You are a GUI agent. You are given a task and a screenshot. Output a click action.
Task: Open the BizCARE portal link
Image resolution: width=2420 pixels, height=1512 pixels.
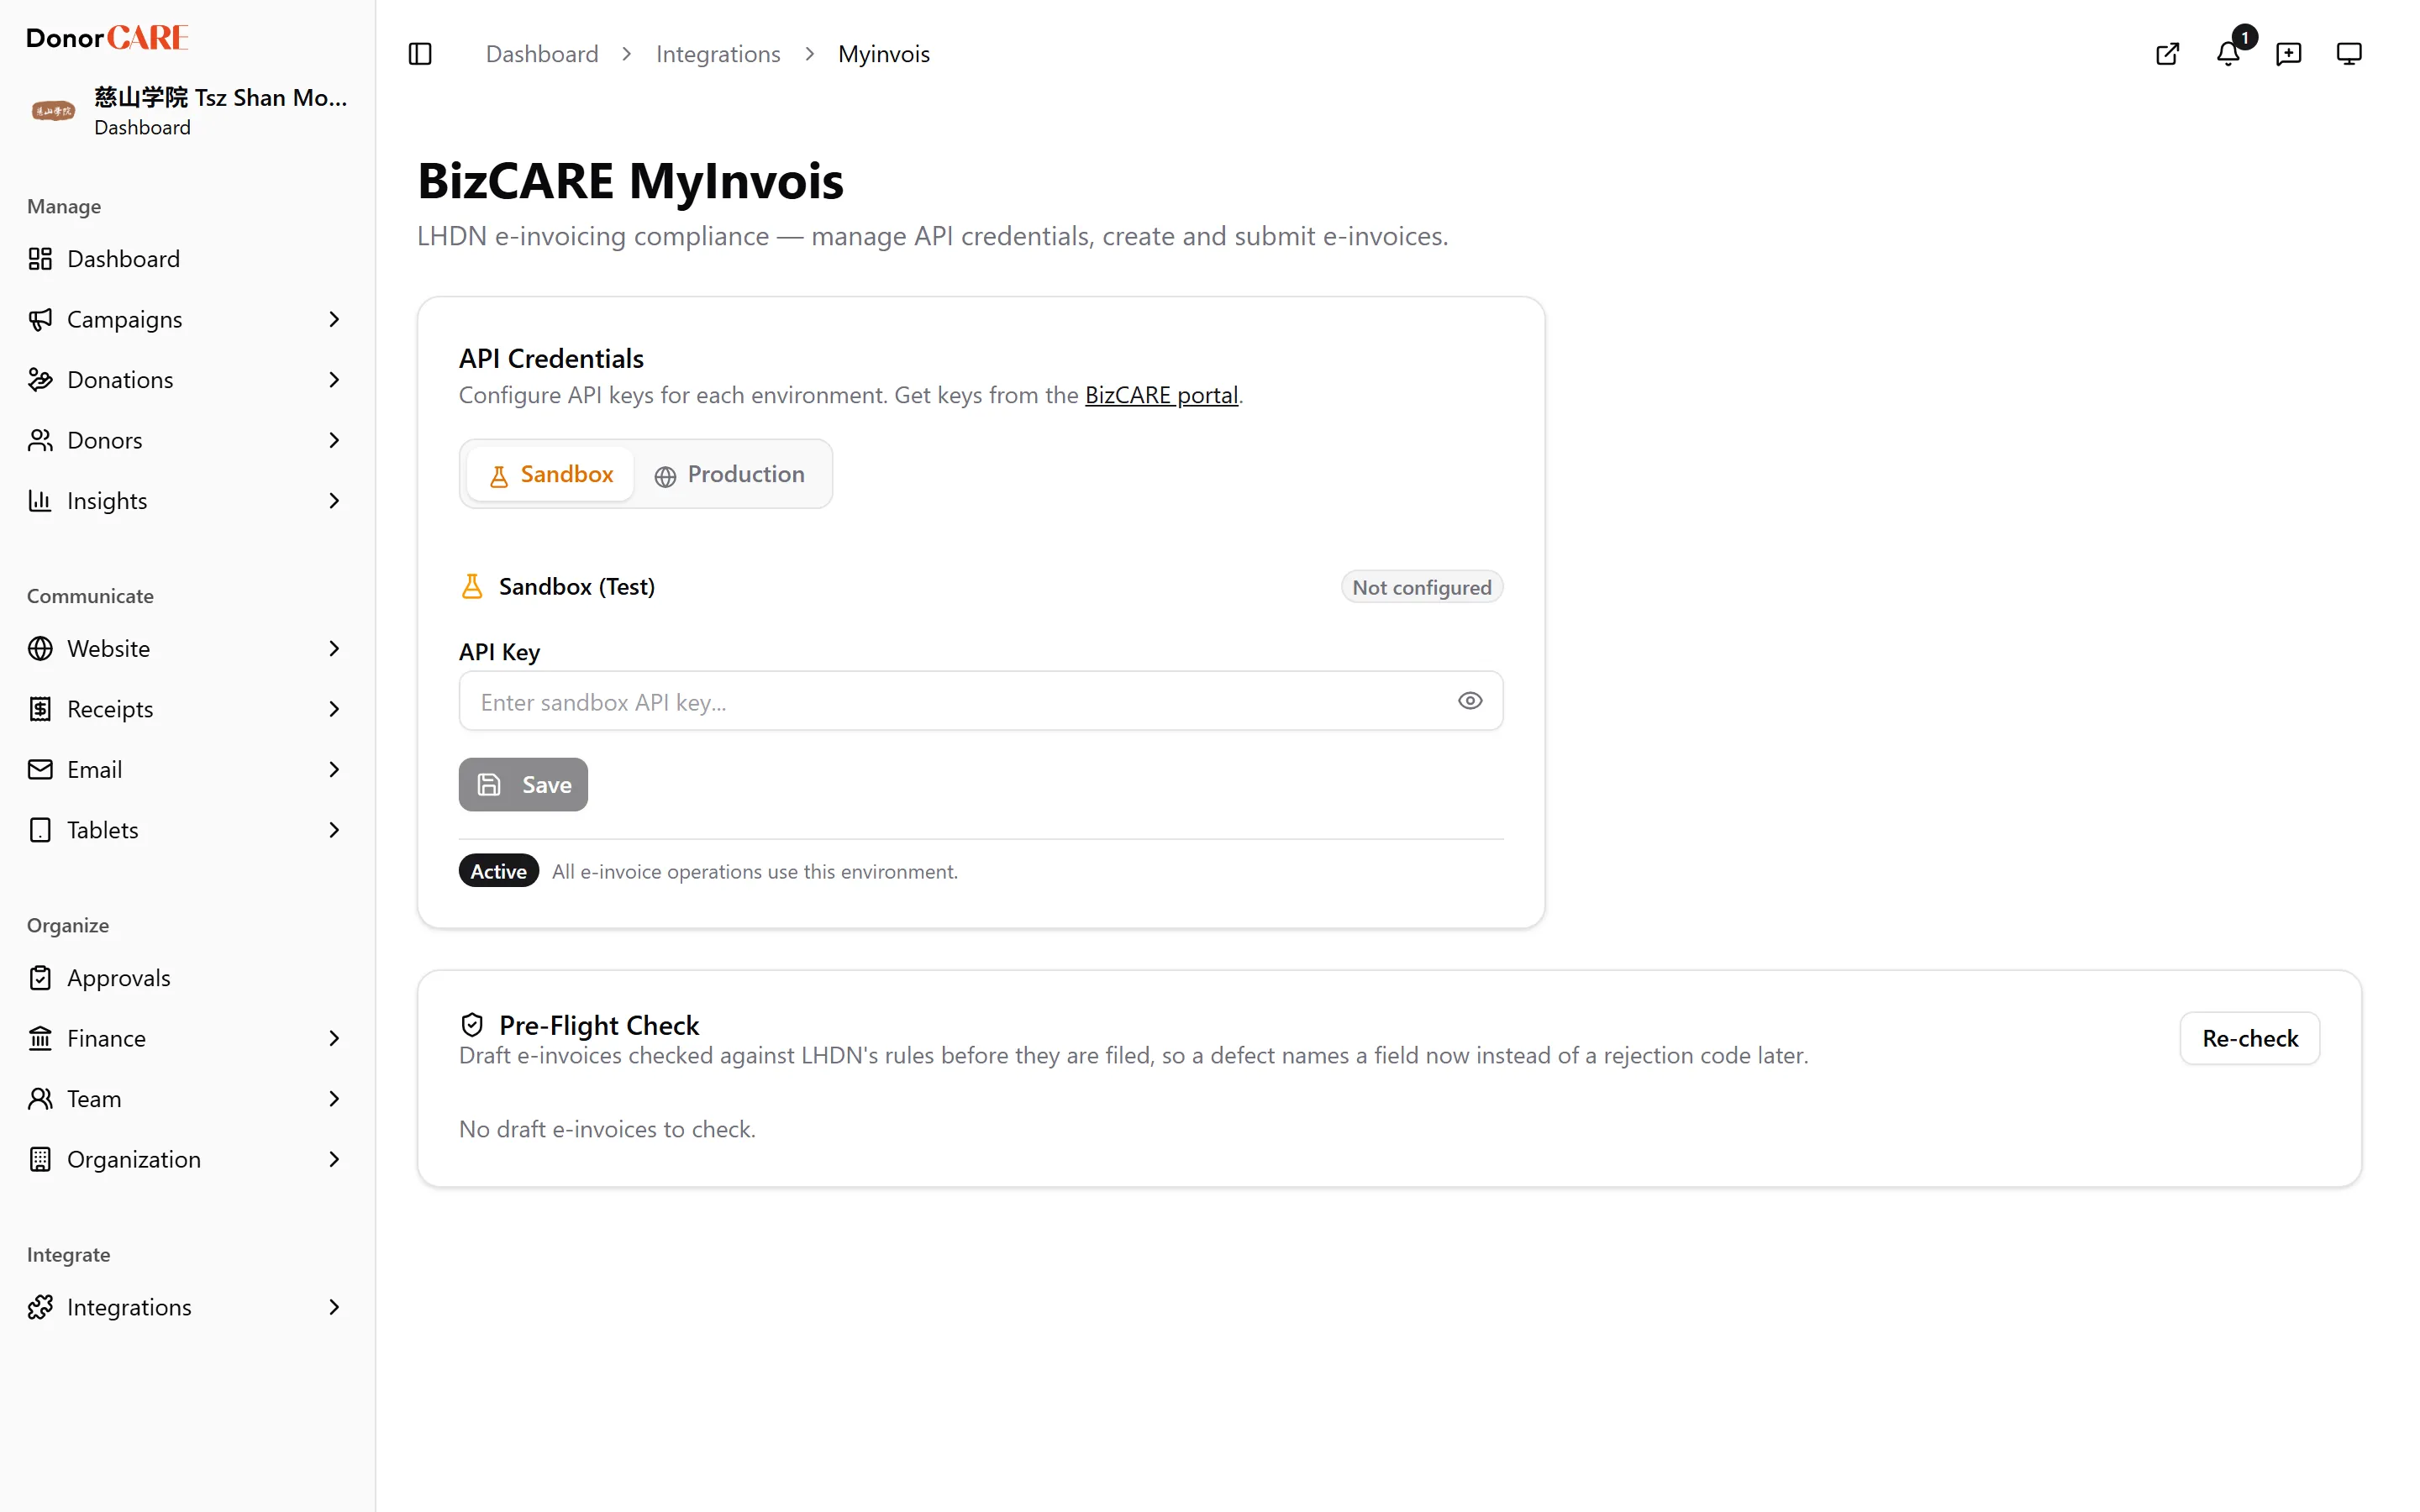[1161, 395]
